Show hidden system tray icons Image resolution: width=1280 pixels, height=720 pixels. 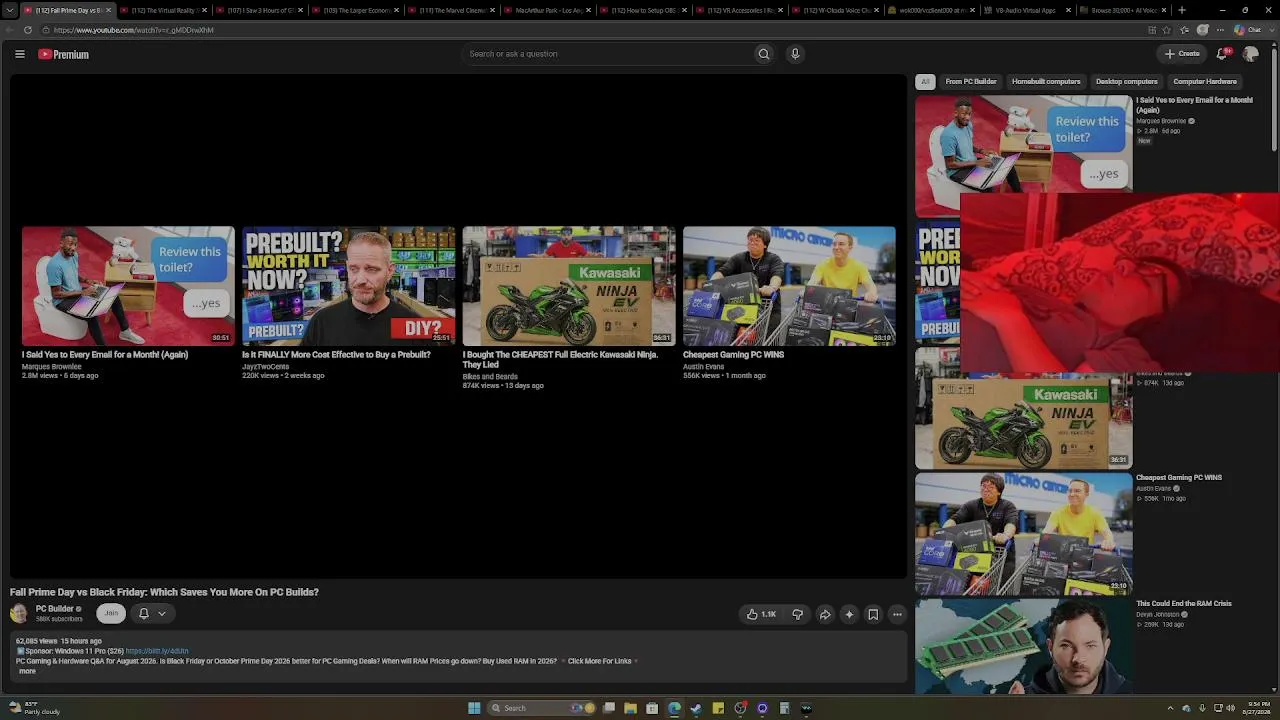click(1171, 708)
